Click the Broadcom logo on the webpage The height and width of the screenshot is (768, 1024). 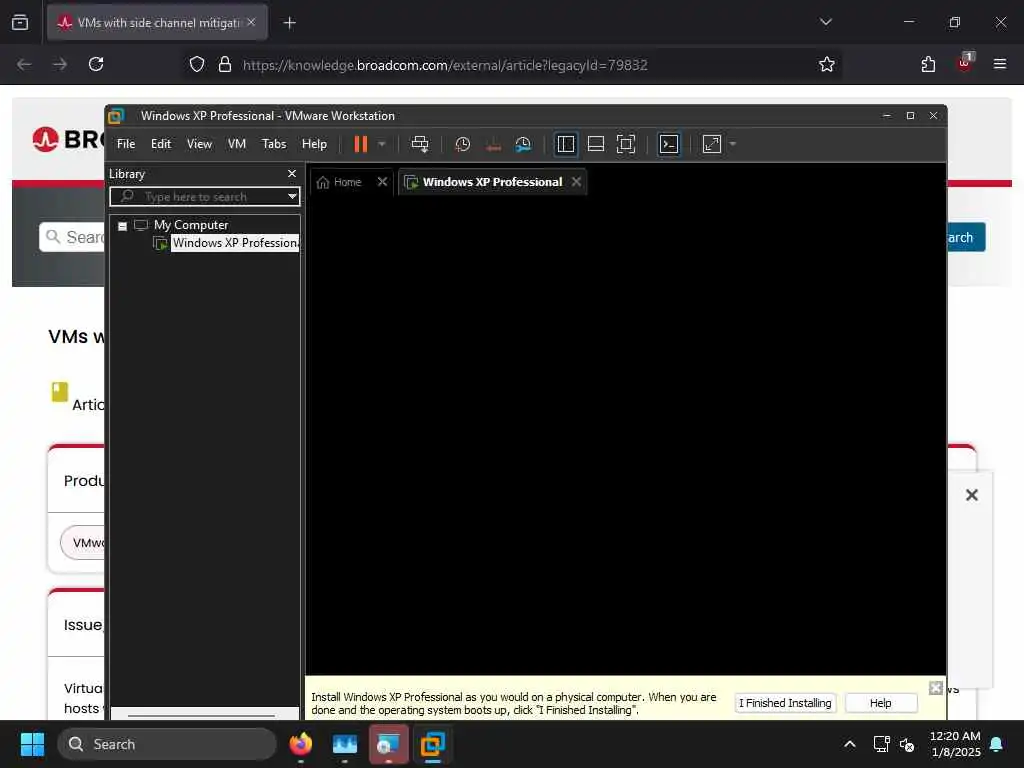pyautogui.click(x=68, y=139)
